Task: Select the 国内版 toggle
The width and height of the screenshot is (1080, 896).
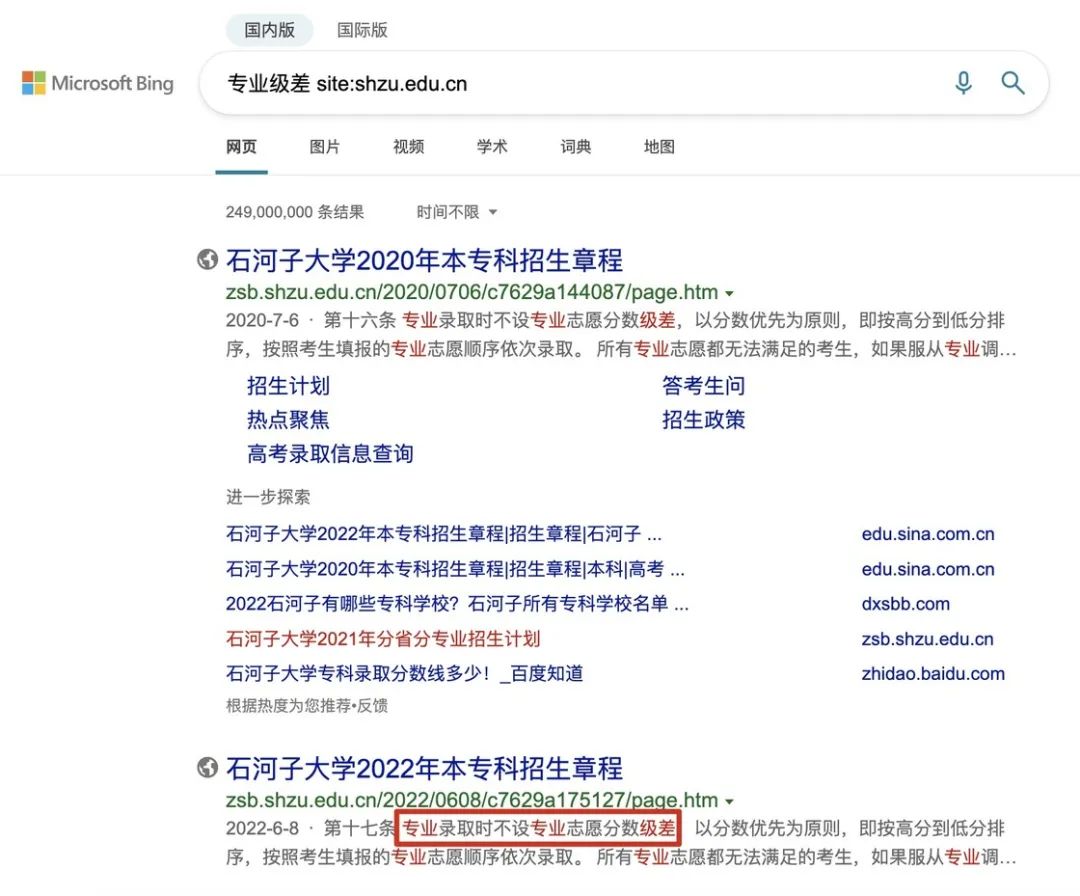Action: (269, 30)
